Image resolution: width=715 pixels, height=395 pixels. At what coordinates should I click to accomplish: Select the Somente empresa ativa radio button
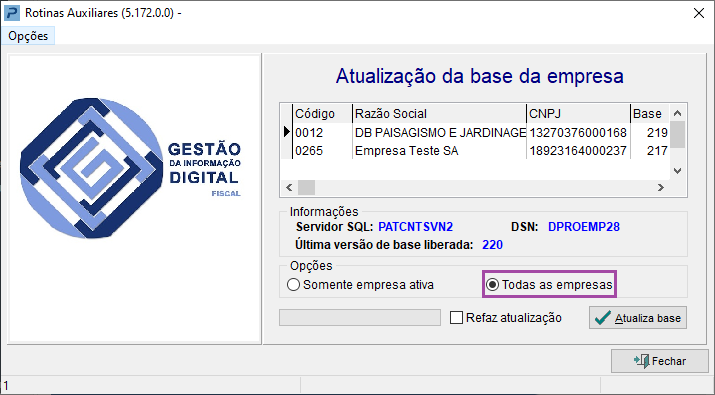click(x=360, y=285)
